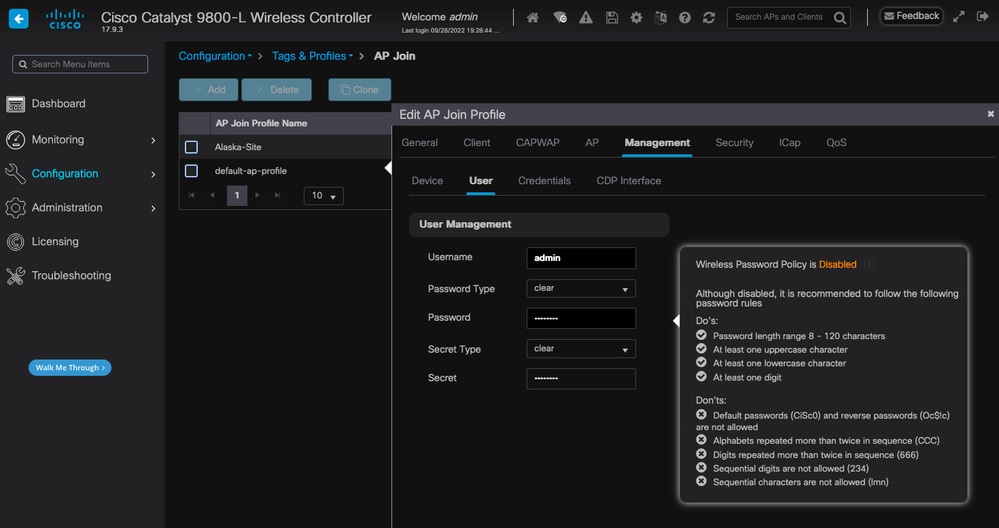This screenshot has width=999, height=528.
Task: Switch to the Security tab
Action: click(x=734, y=143)
